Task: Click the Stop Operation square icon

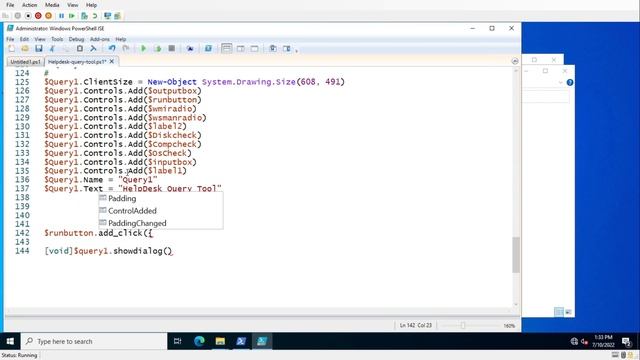Action: pos(171,49)
